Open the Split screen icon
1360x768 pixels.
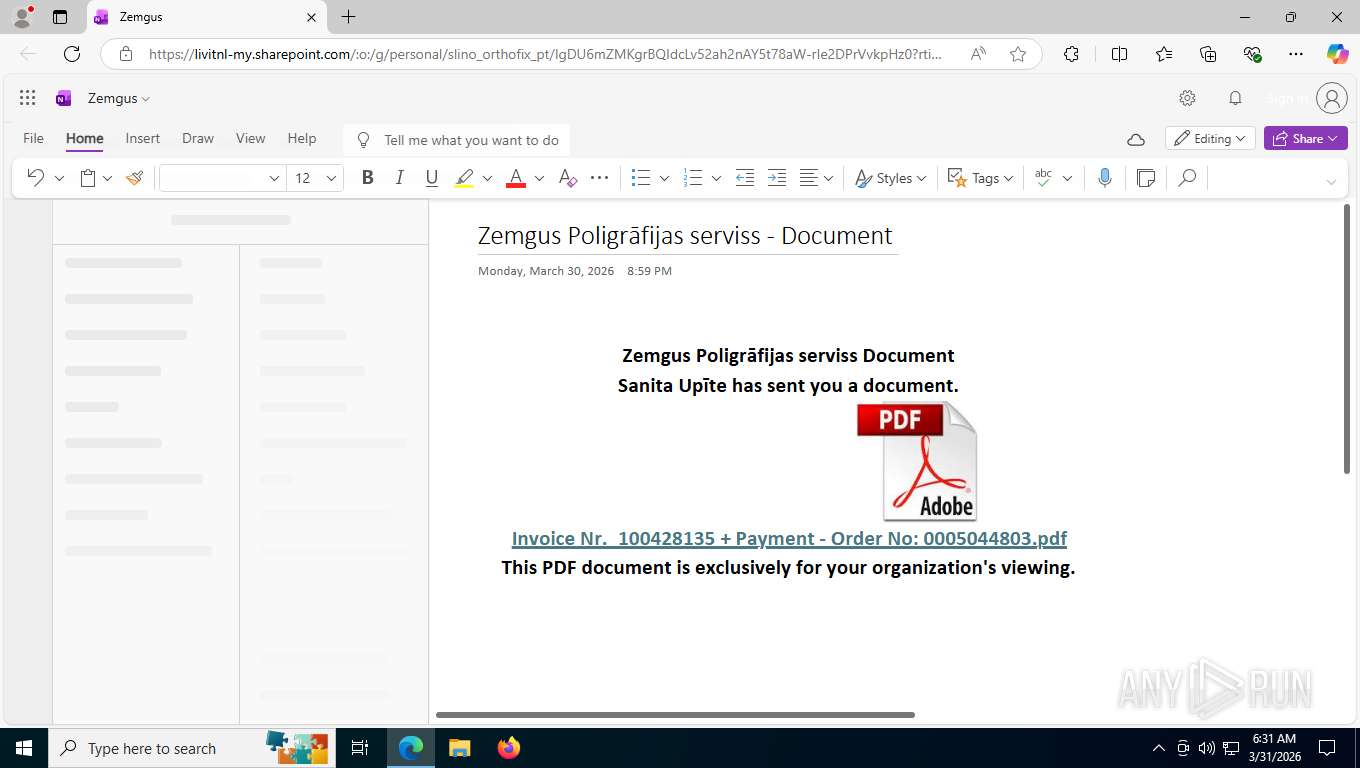1119,54
